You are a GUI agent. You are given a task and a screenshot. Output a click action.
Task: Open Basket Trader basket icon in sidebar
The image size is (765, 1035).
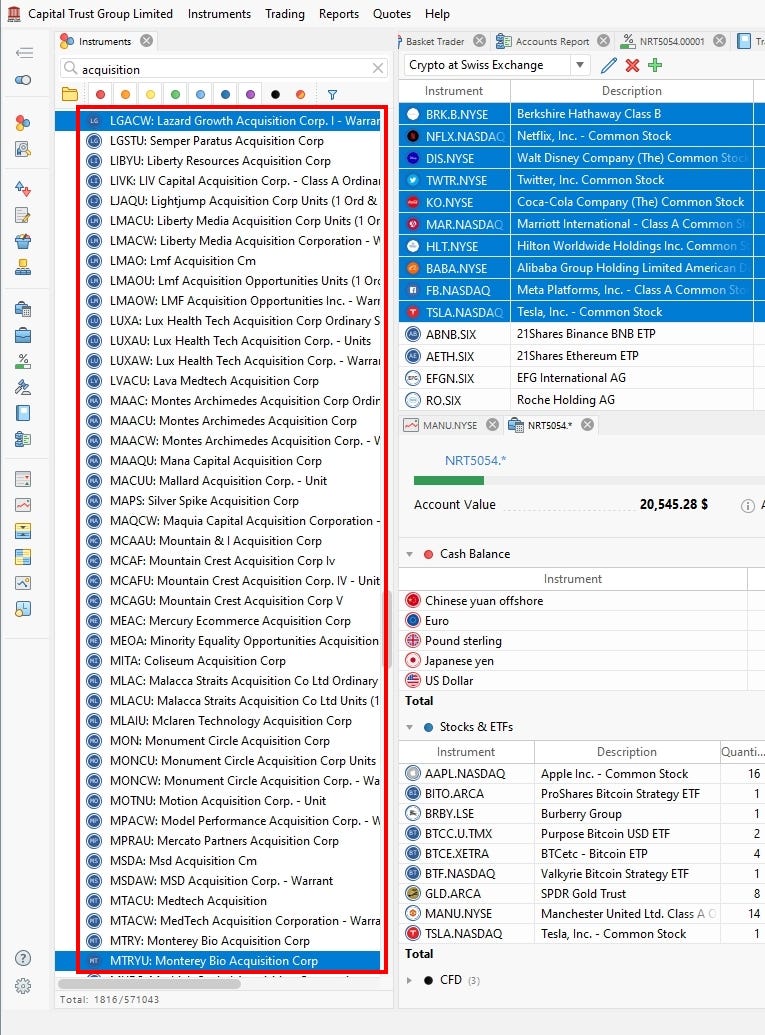pos(23,241)
